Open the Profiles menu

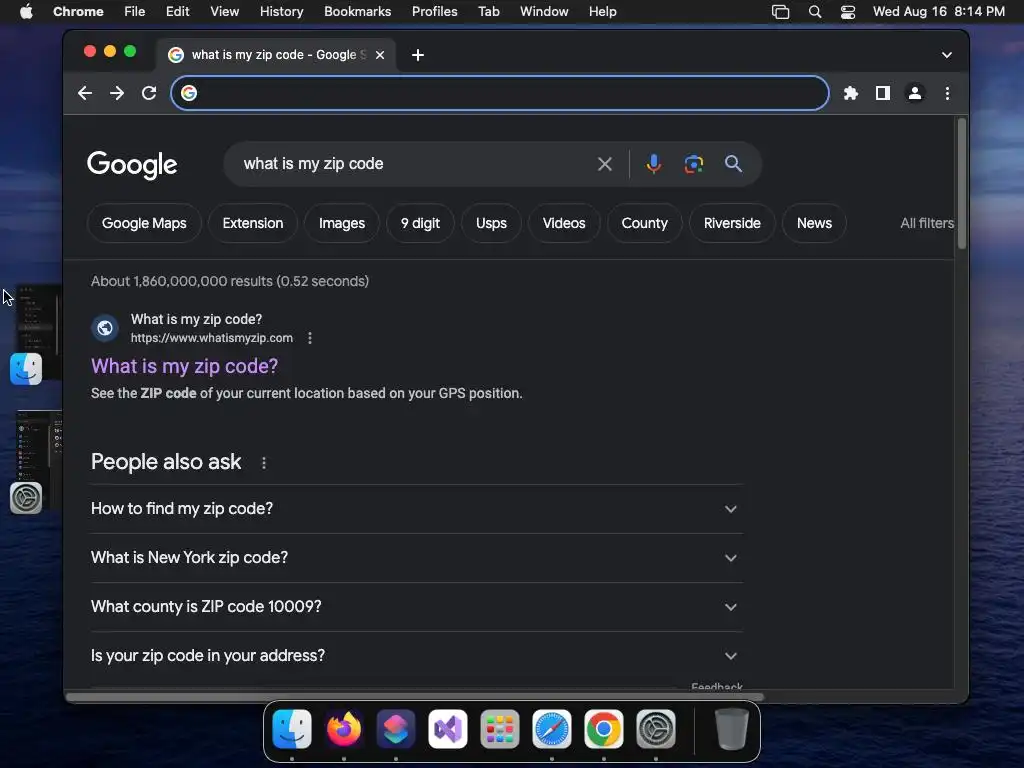point(434,12)
